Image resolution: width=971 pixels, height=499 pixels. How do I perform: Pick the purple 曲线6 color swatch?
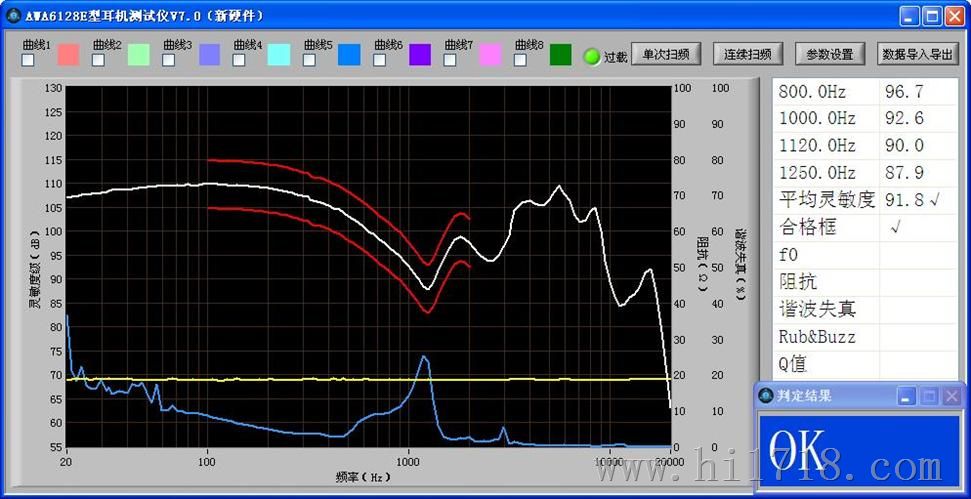420,54
